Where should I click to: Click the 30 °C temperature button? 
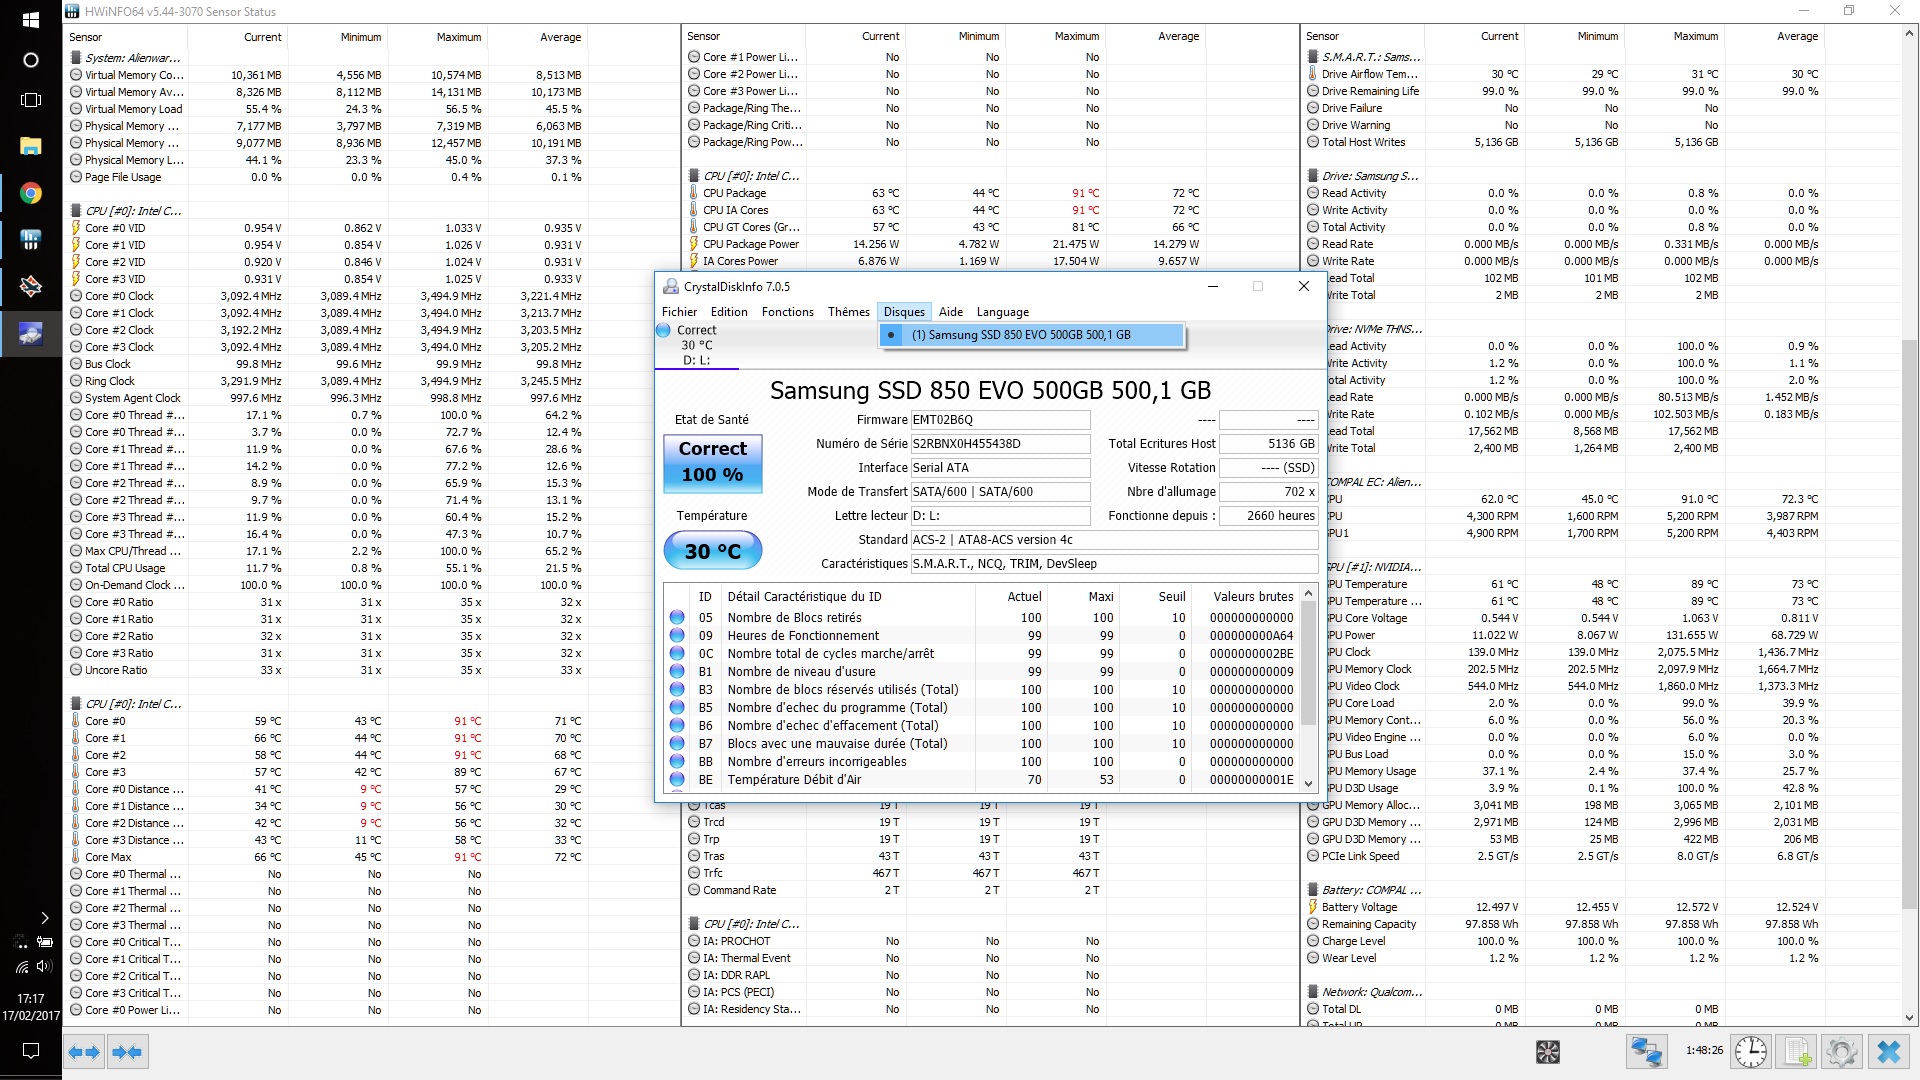tap(713, 551)
